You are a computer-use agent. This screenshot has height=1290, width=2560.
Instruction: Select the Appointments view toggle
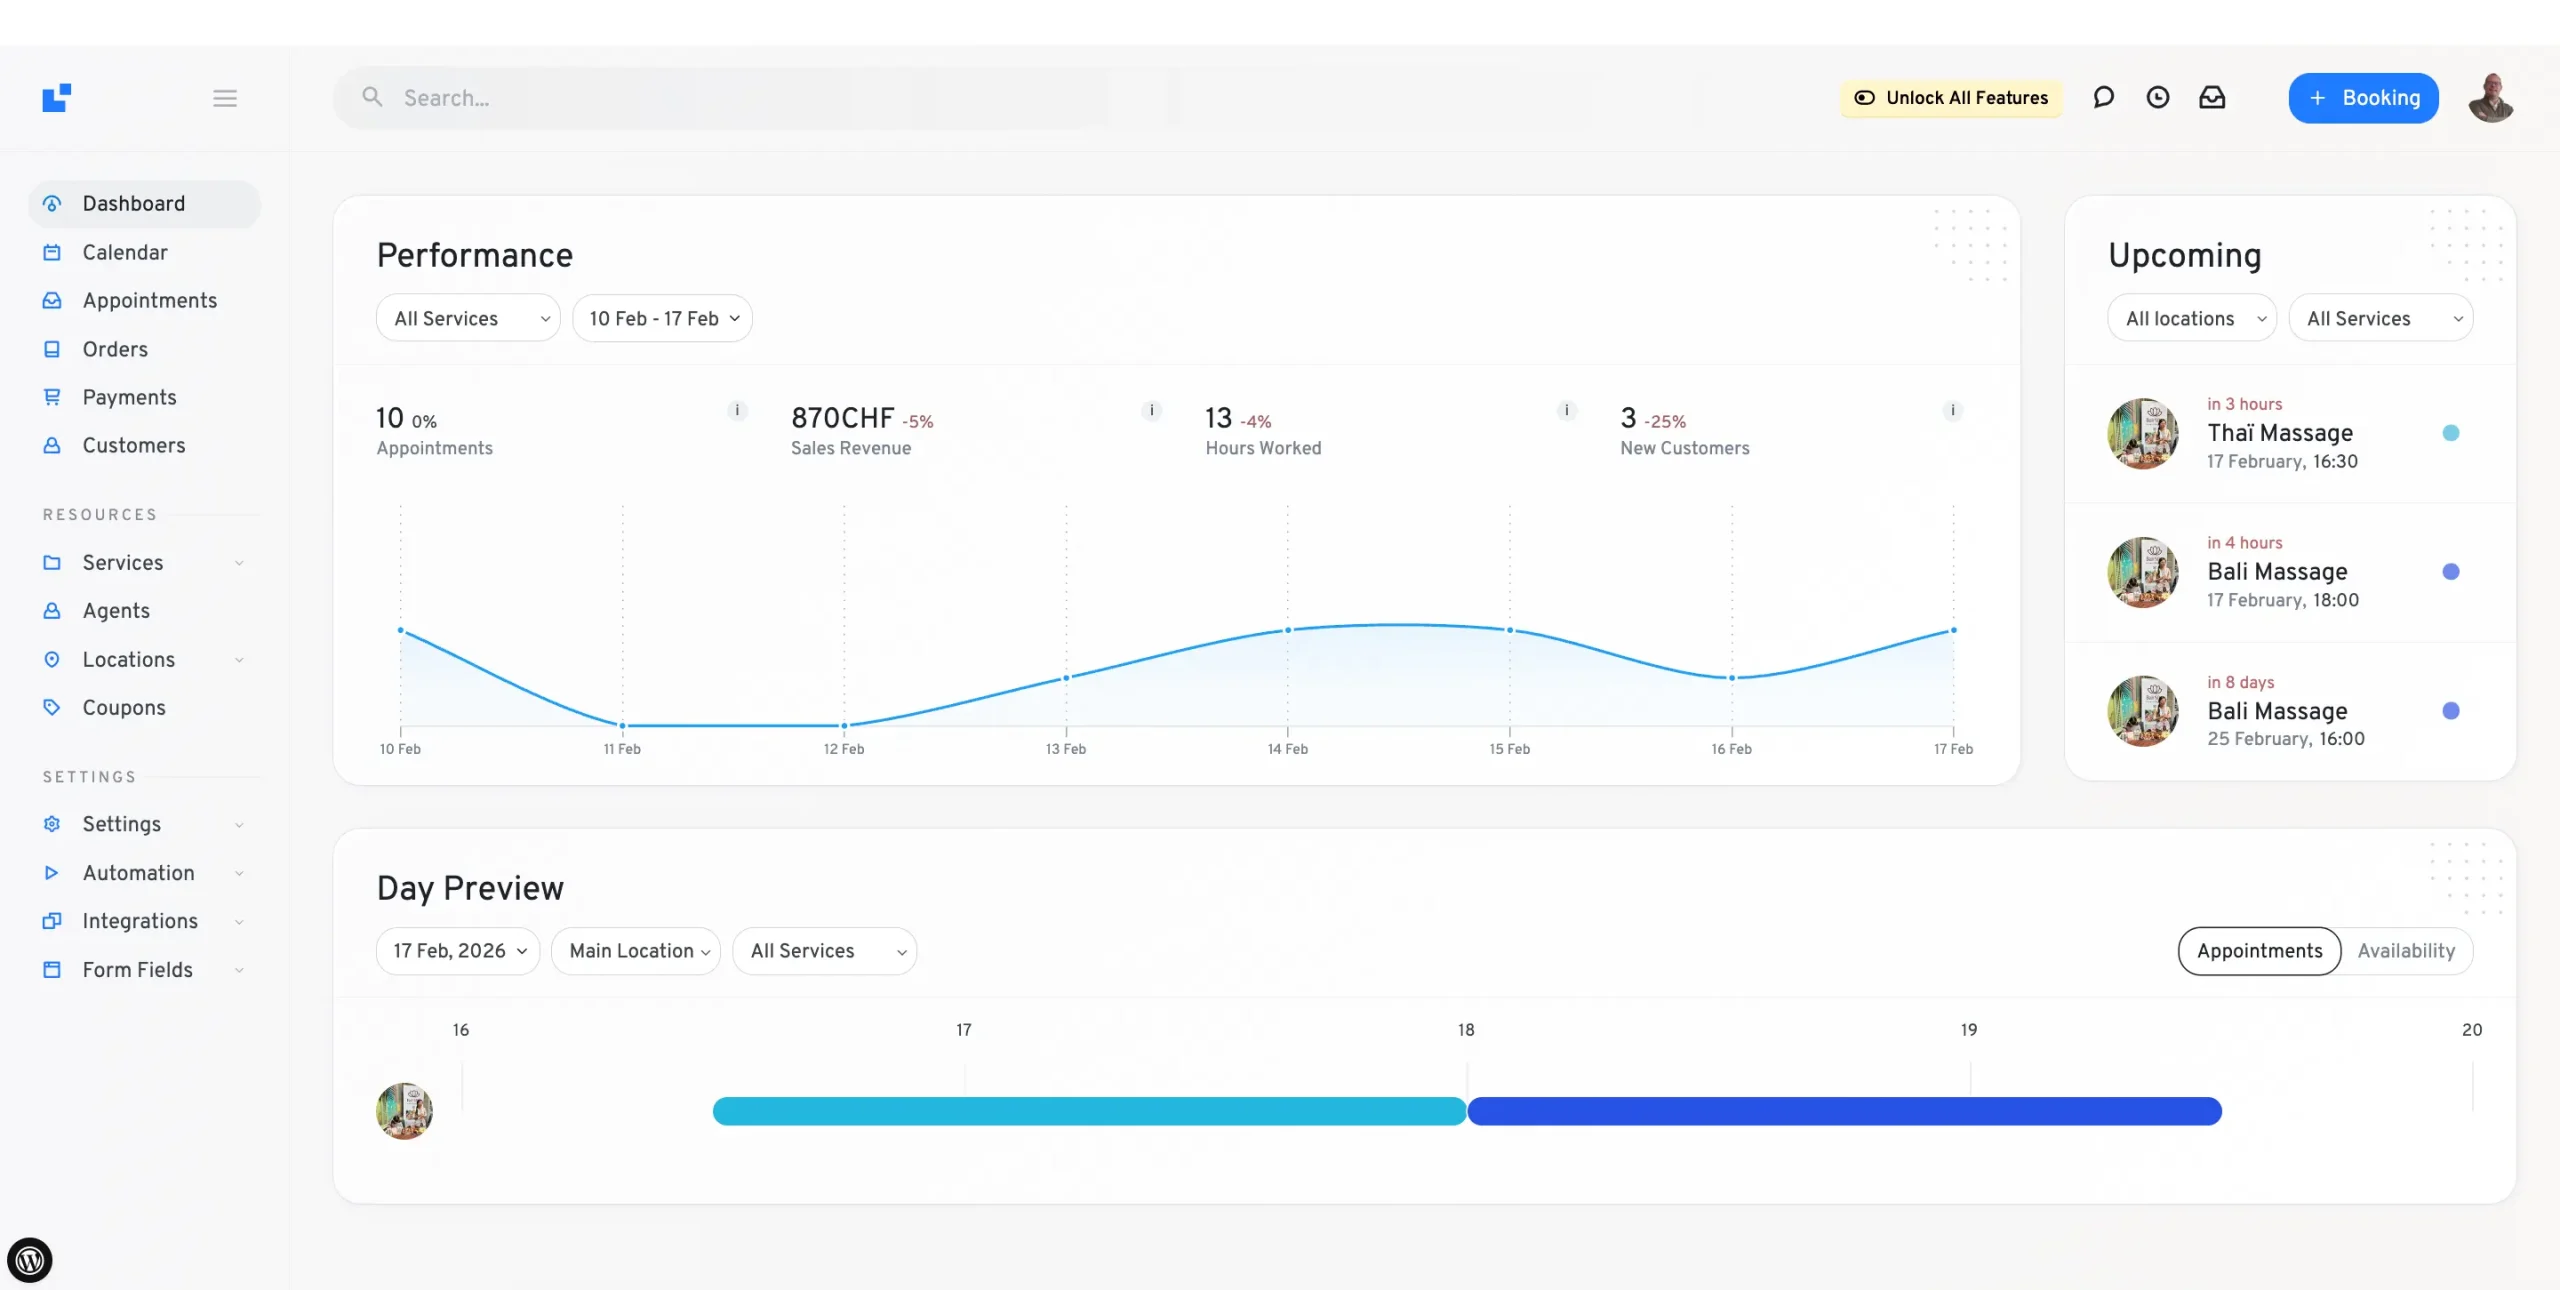[2259, 951]
